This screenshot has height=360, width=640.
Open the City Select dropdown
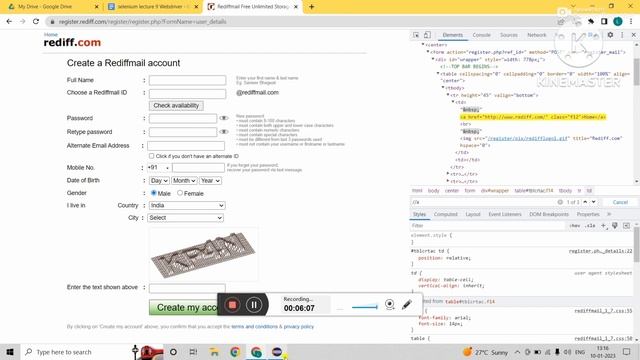pyautogui.click(x=185, y=218)
